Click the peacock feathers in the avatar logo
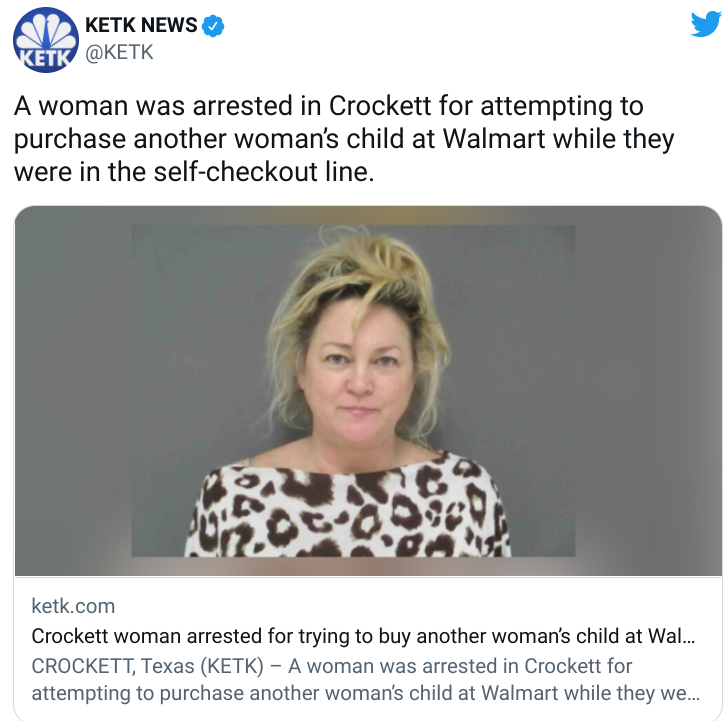This screenshot has height=721, width=727. click(45, 31)
